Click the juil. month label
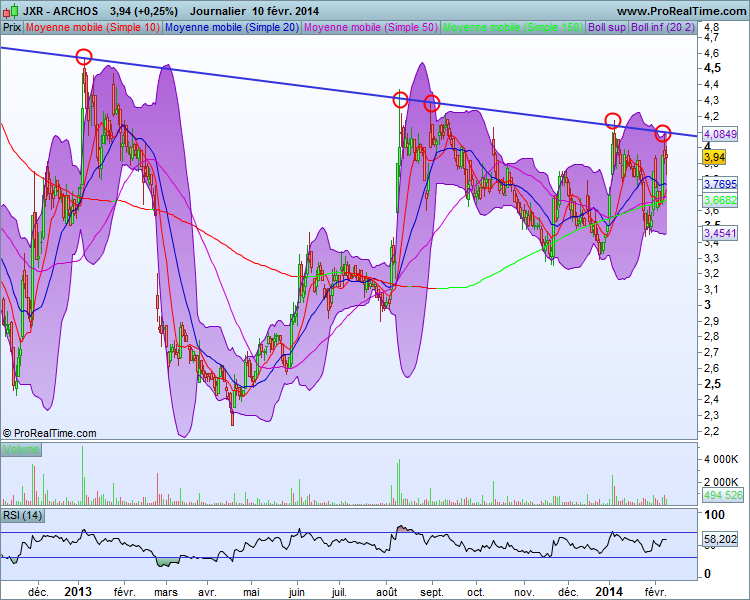 (339, 592)
